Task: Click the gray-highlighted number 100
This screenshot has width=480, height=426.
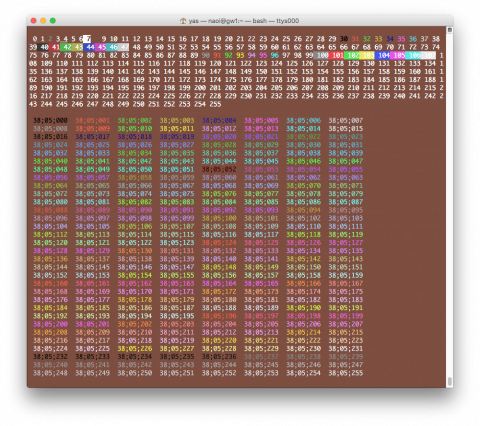Action: (x=322, y=55)
